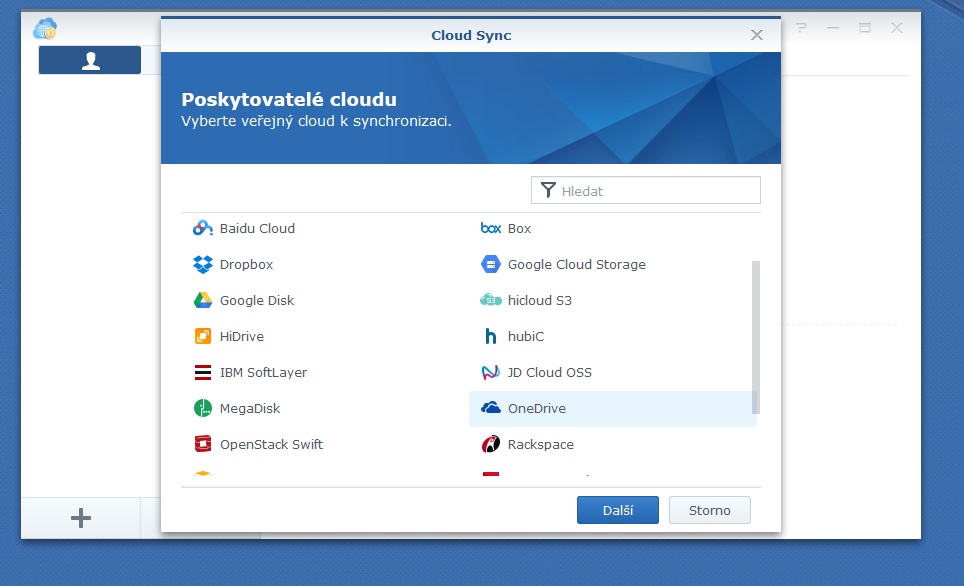Close the Cloud Sync dialog
Screen dimensions: 964x586
(x=757, y=35)
